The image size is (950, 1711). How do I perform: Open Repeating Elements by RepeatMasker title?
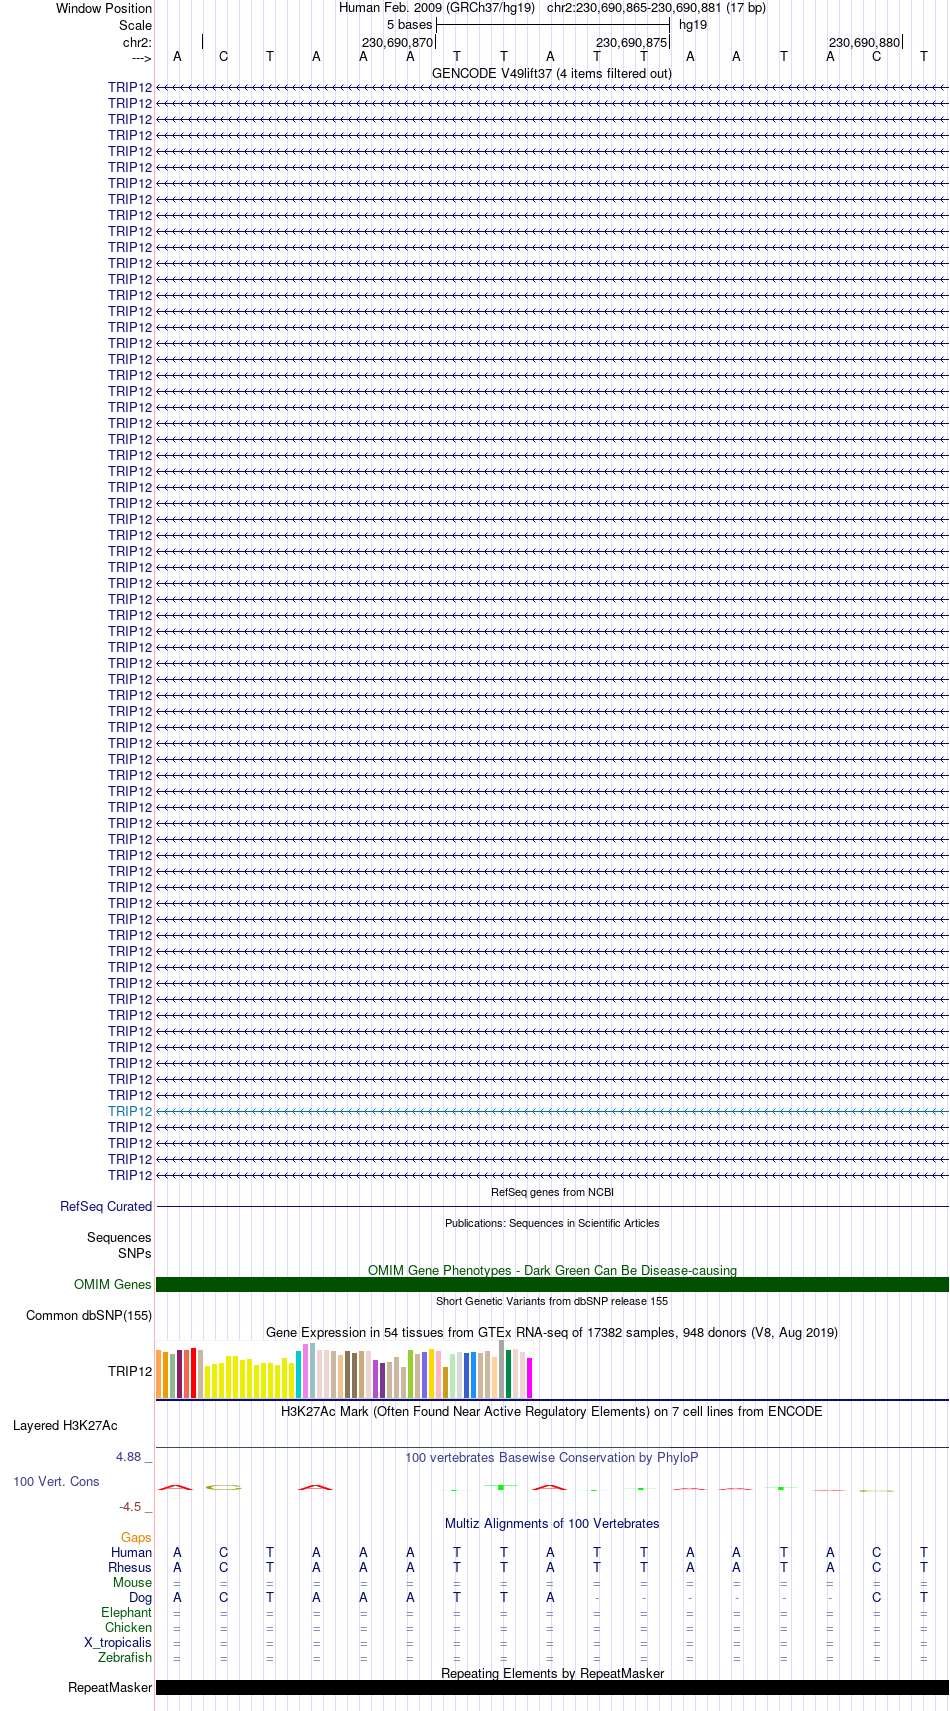tap(552, 1673)
